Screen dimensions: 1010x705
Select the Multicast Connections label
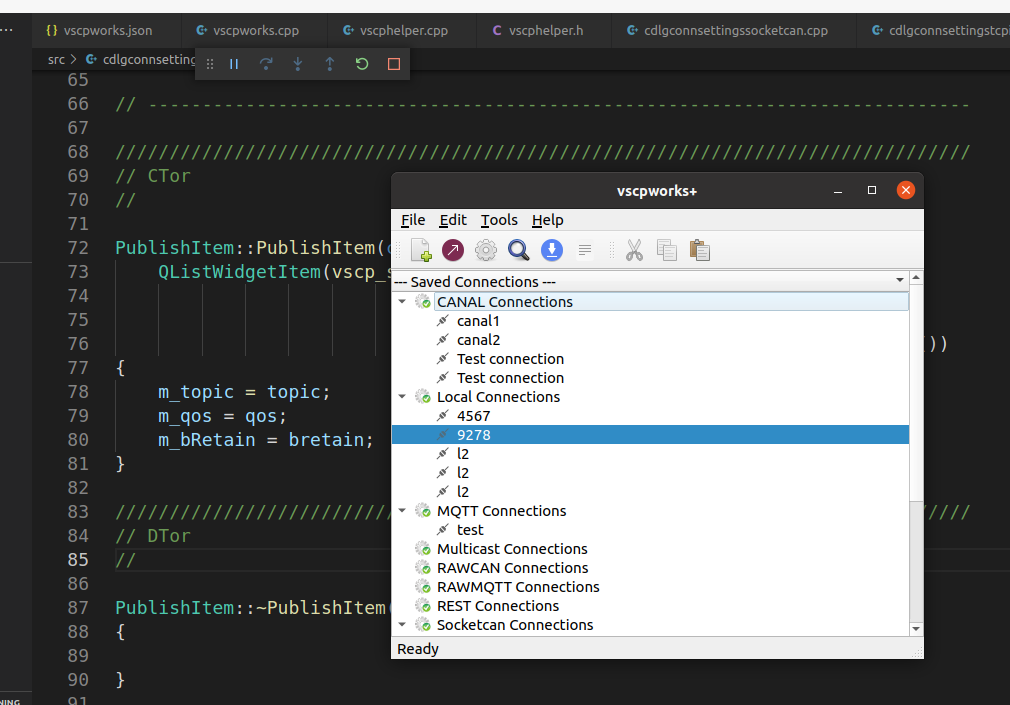(x=512, y=548)
